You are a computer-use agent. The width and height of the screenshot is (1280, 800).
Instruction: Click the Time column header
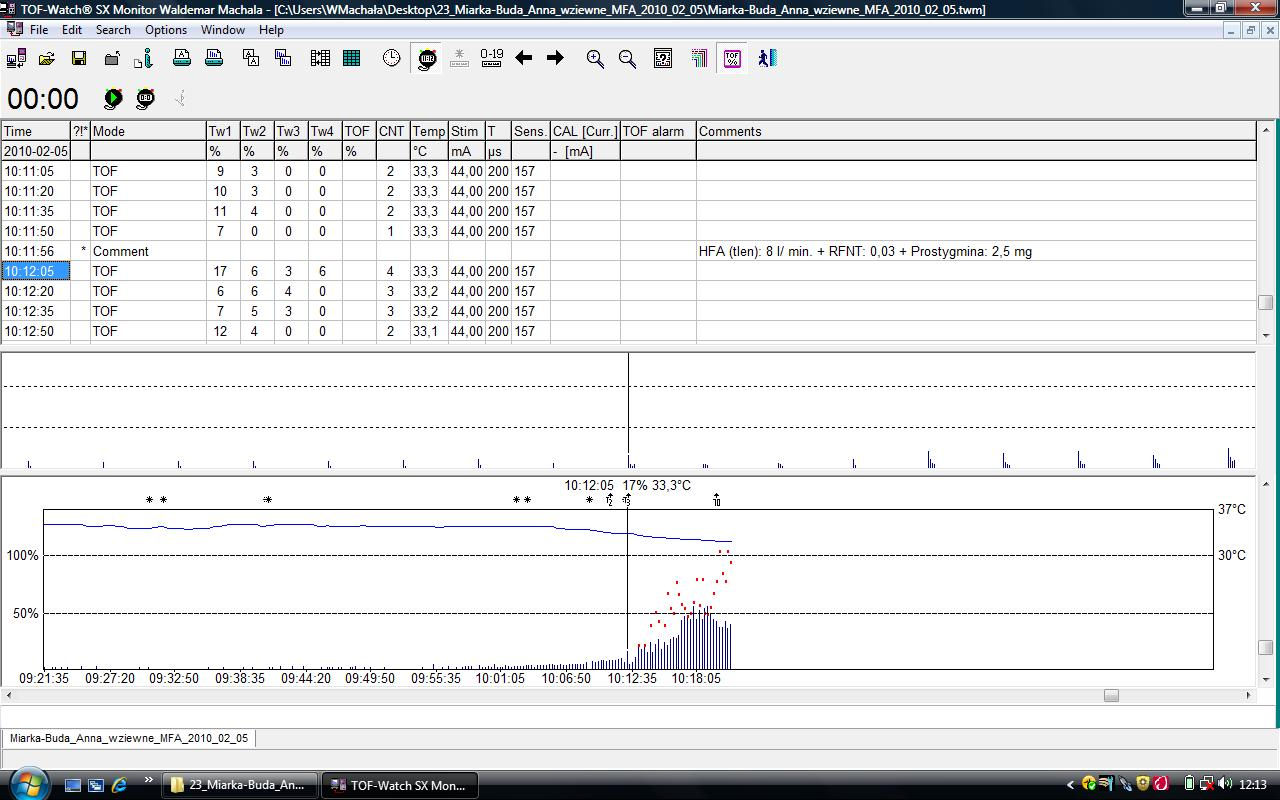[35, 131]
